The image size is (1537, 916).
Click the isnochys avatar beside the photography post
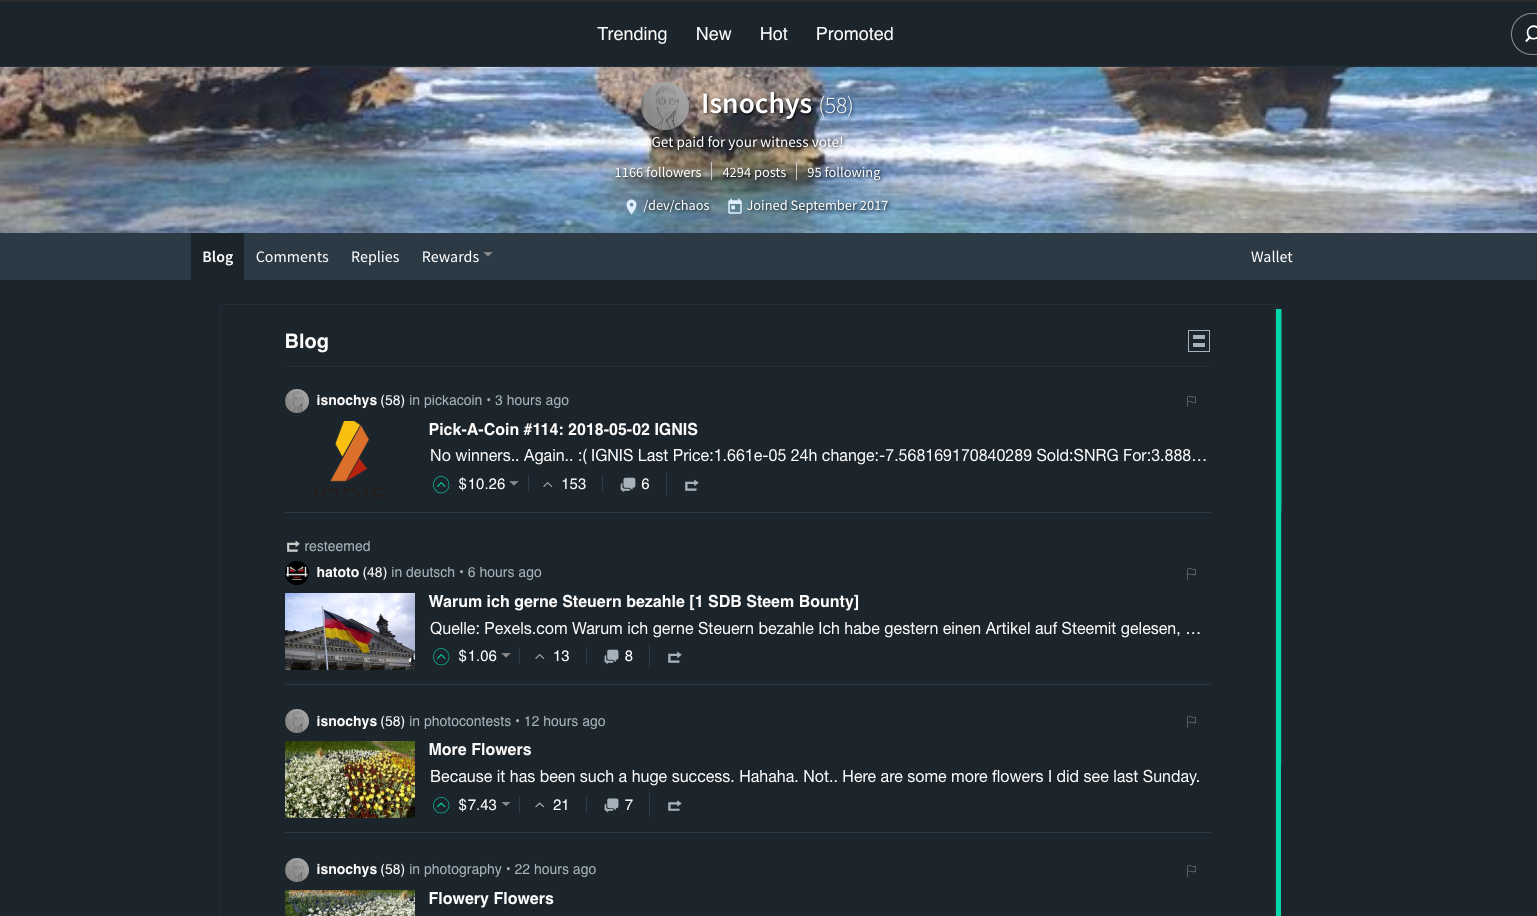[297, 870]
